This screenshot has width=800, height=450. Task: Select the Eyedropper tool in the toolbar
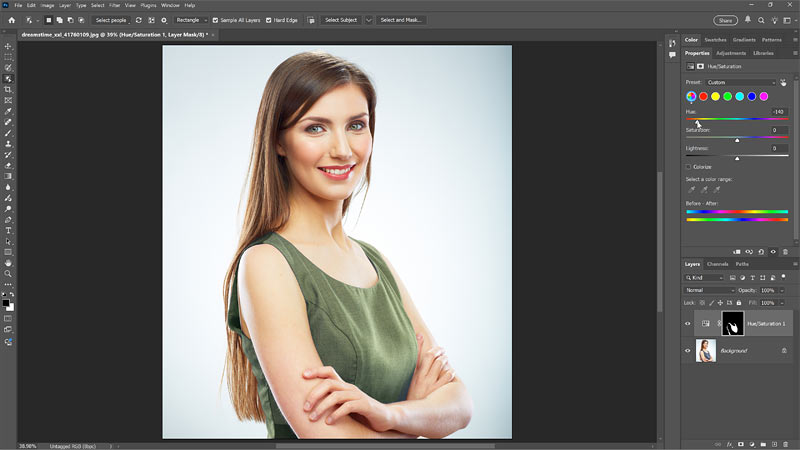click(x=8, y=111)
